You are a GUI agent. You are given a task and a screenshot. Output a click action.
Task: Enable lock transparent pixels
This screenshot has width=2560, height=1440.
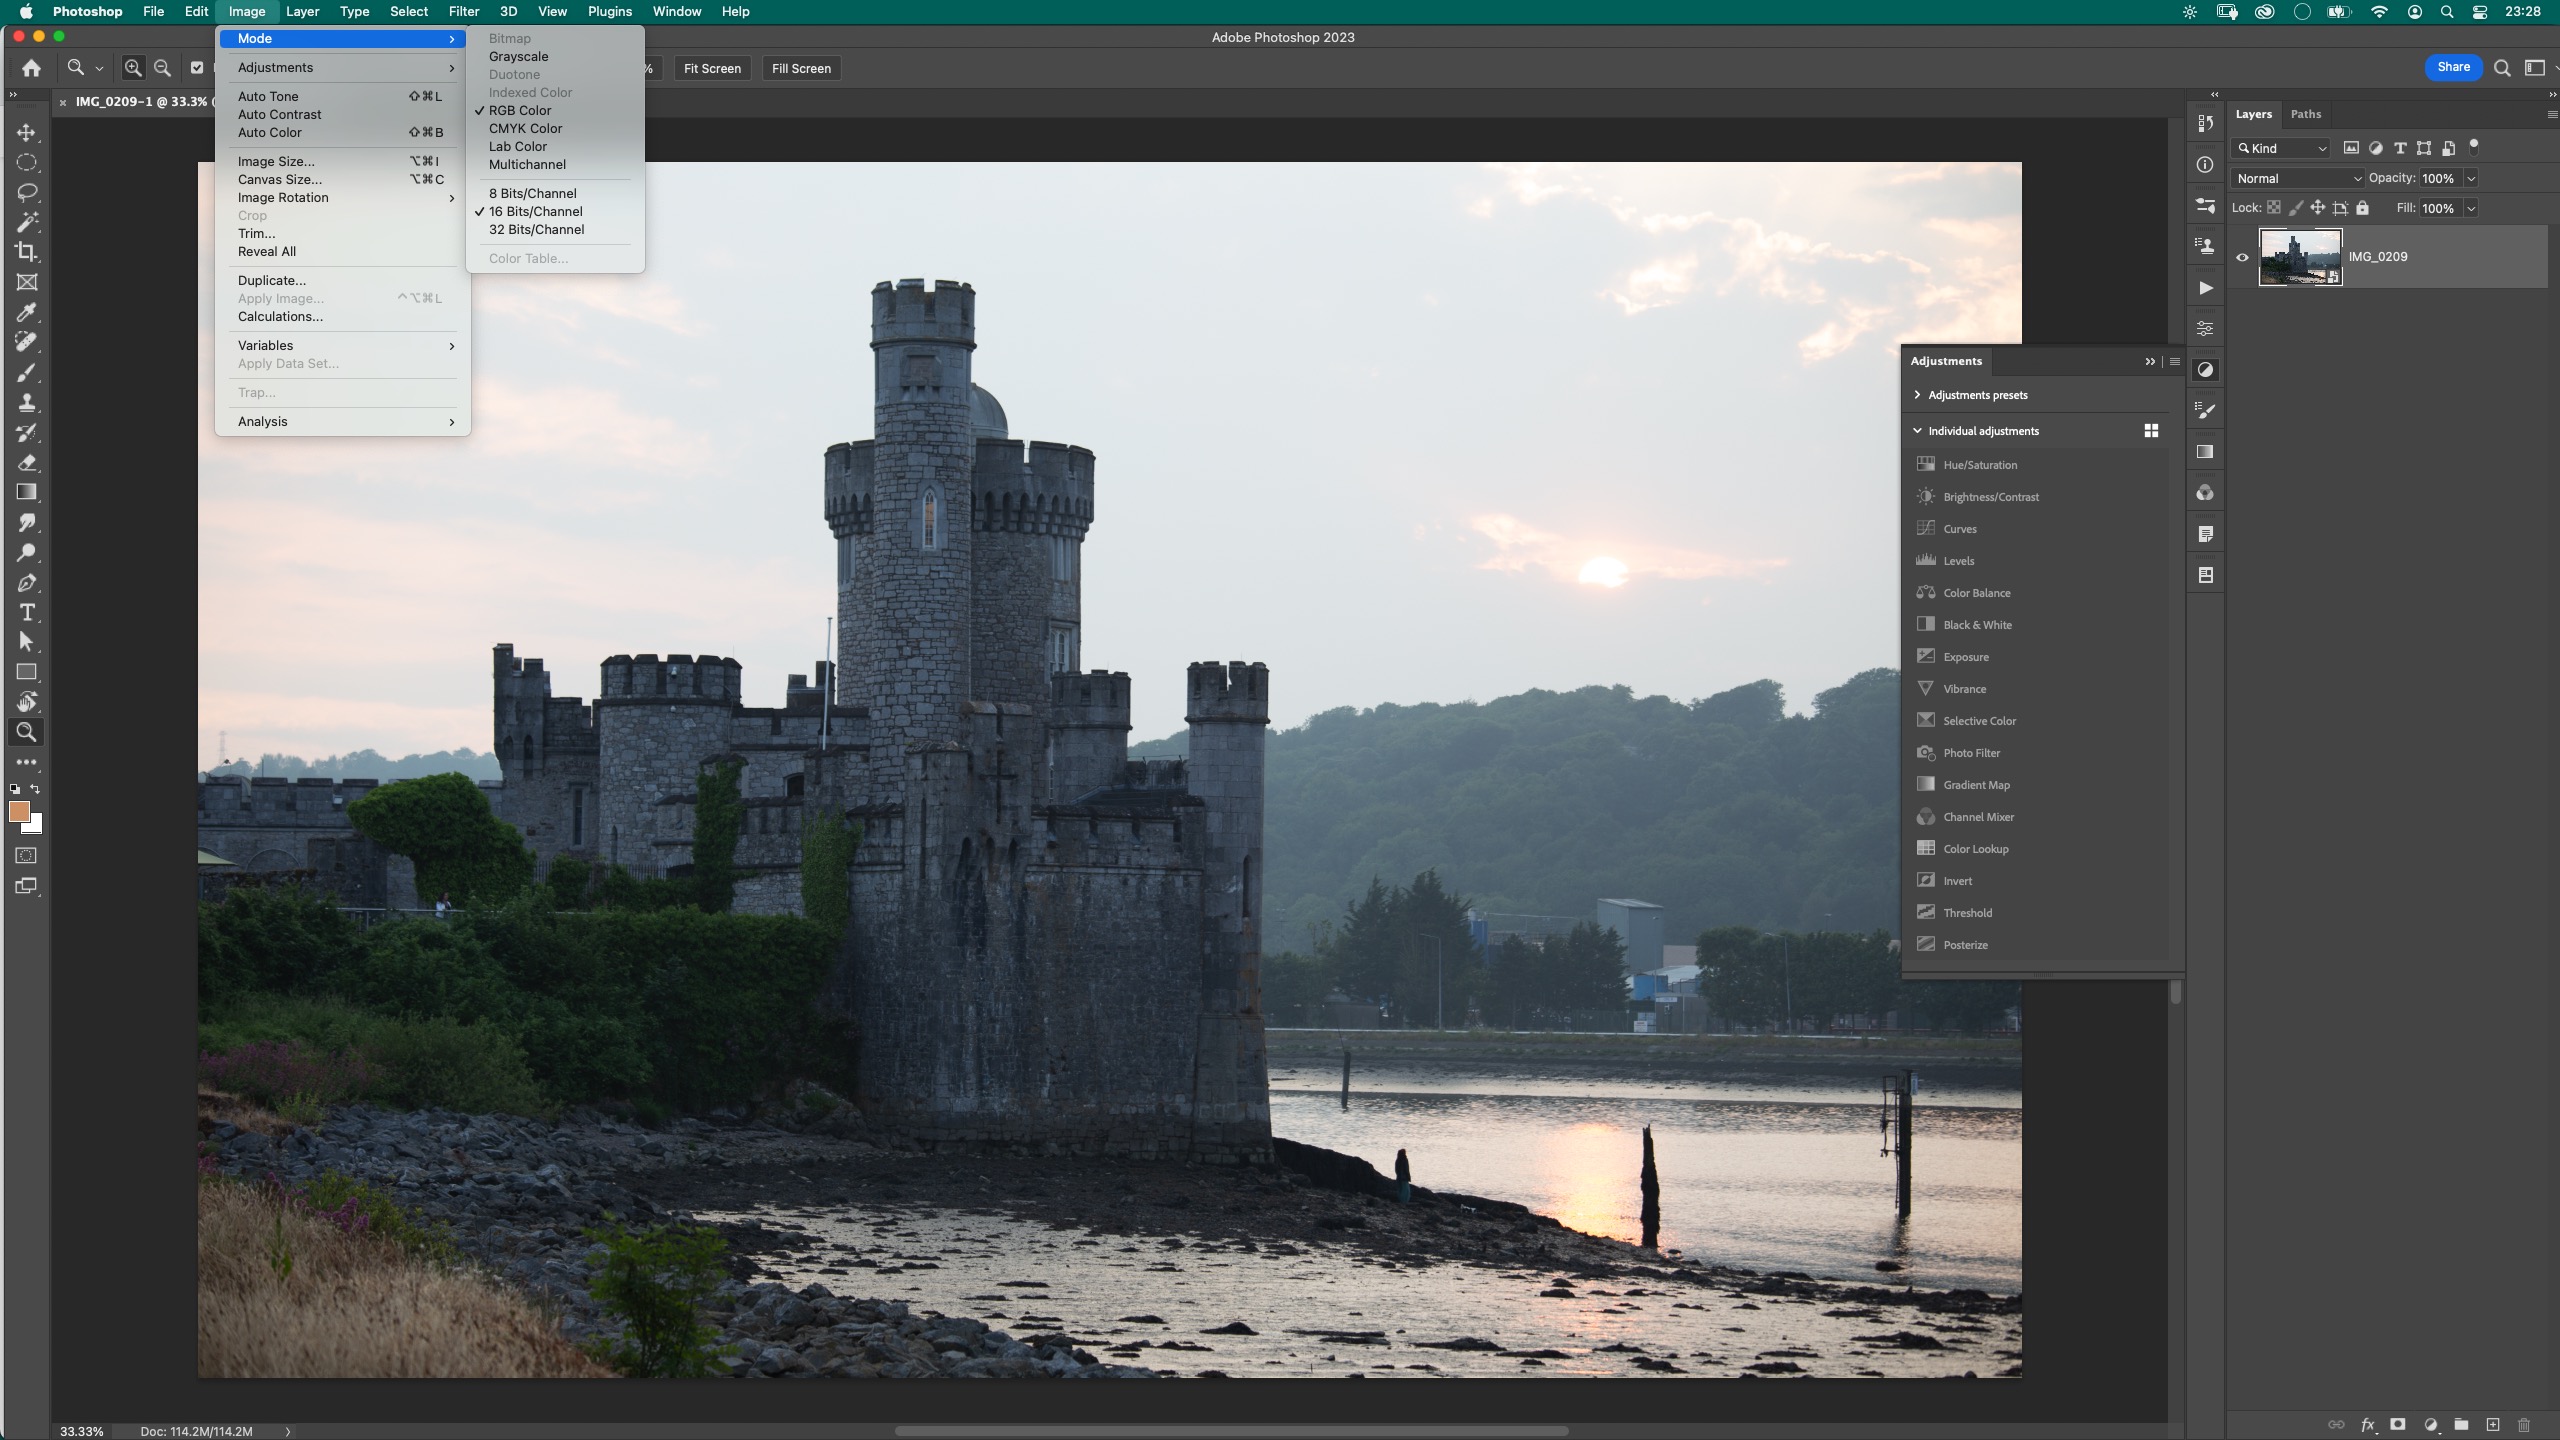(2275, 208)
